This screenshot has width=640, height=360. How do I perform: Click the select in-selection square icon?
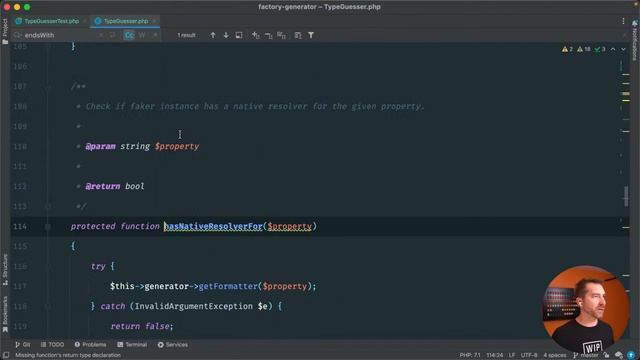(x=239, y=36)
